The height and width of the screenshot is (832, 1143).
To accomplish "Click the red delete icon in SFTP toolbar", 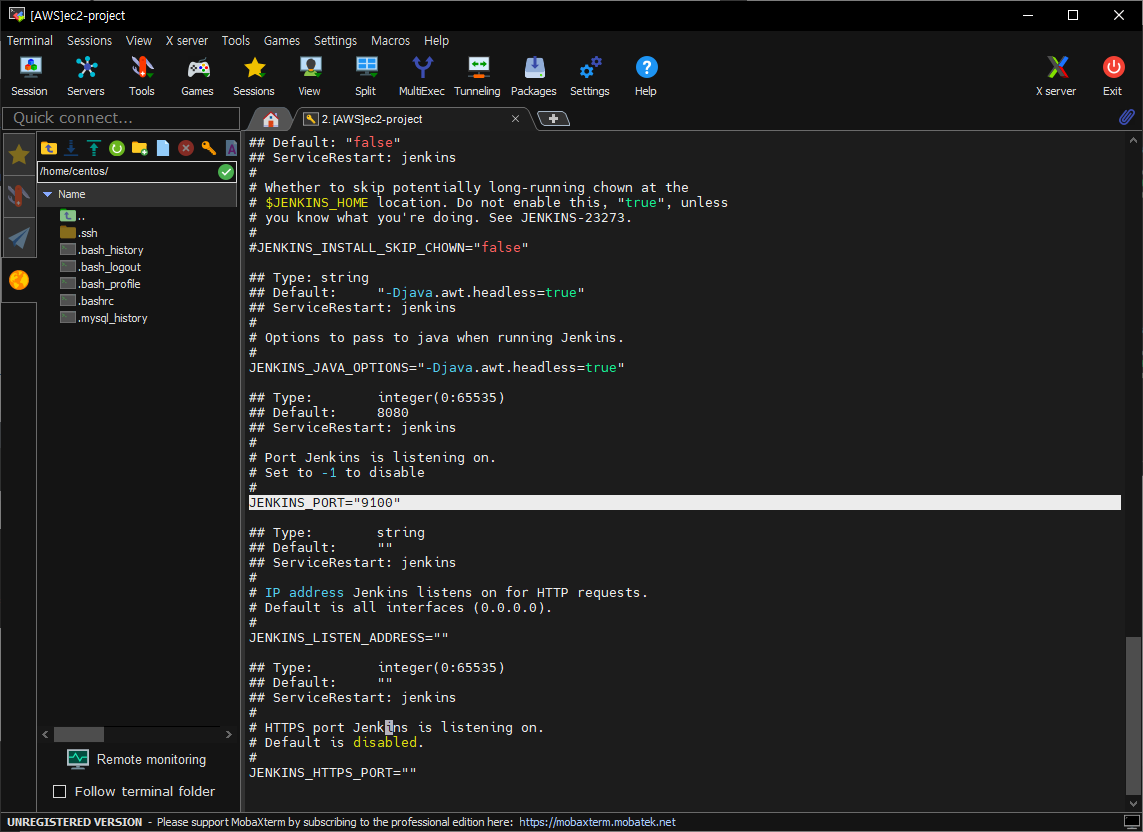I will click(186, 148).
